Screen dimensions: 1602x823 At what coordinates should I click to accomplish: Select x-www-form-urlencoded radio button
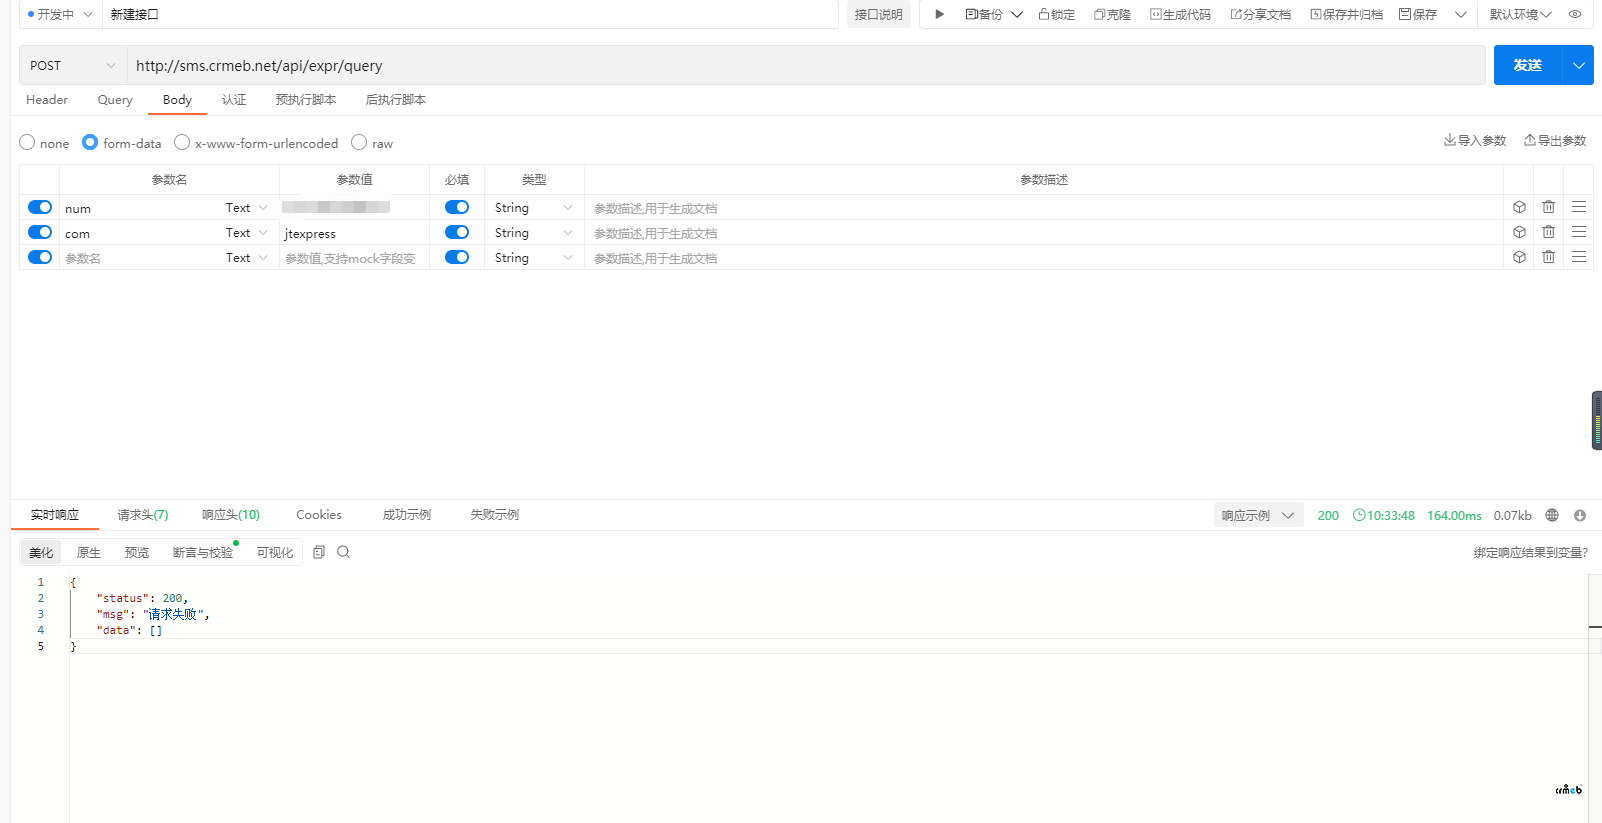click(182, 142)
